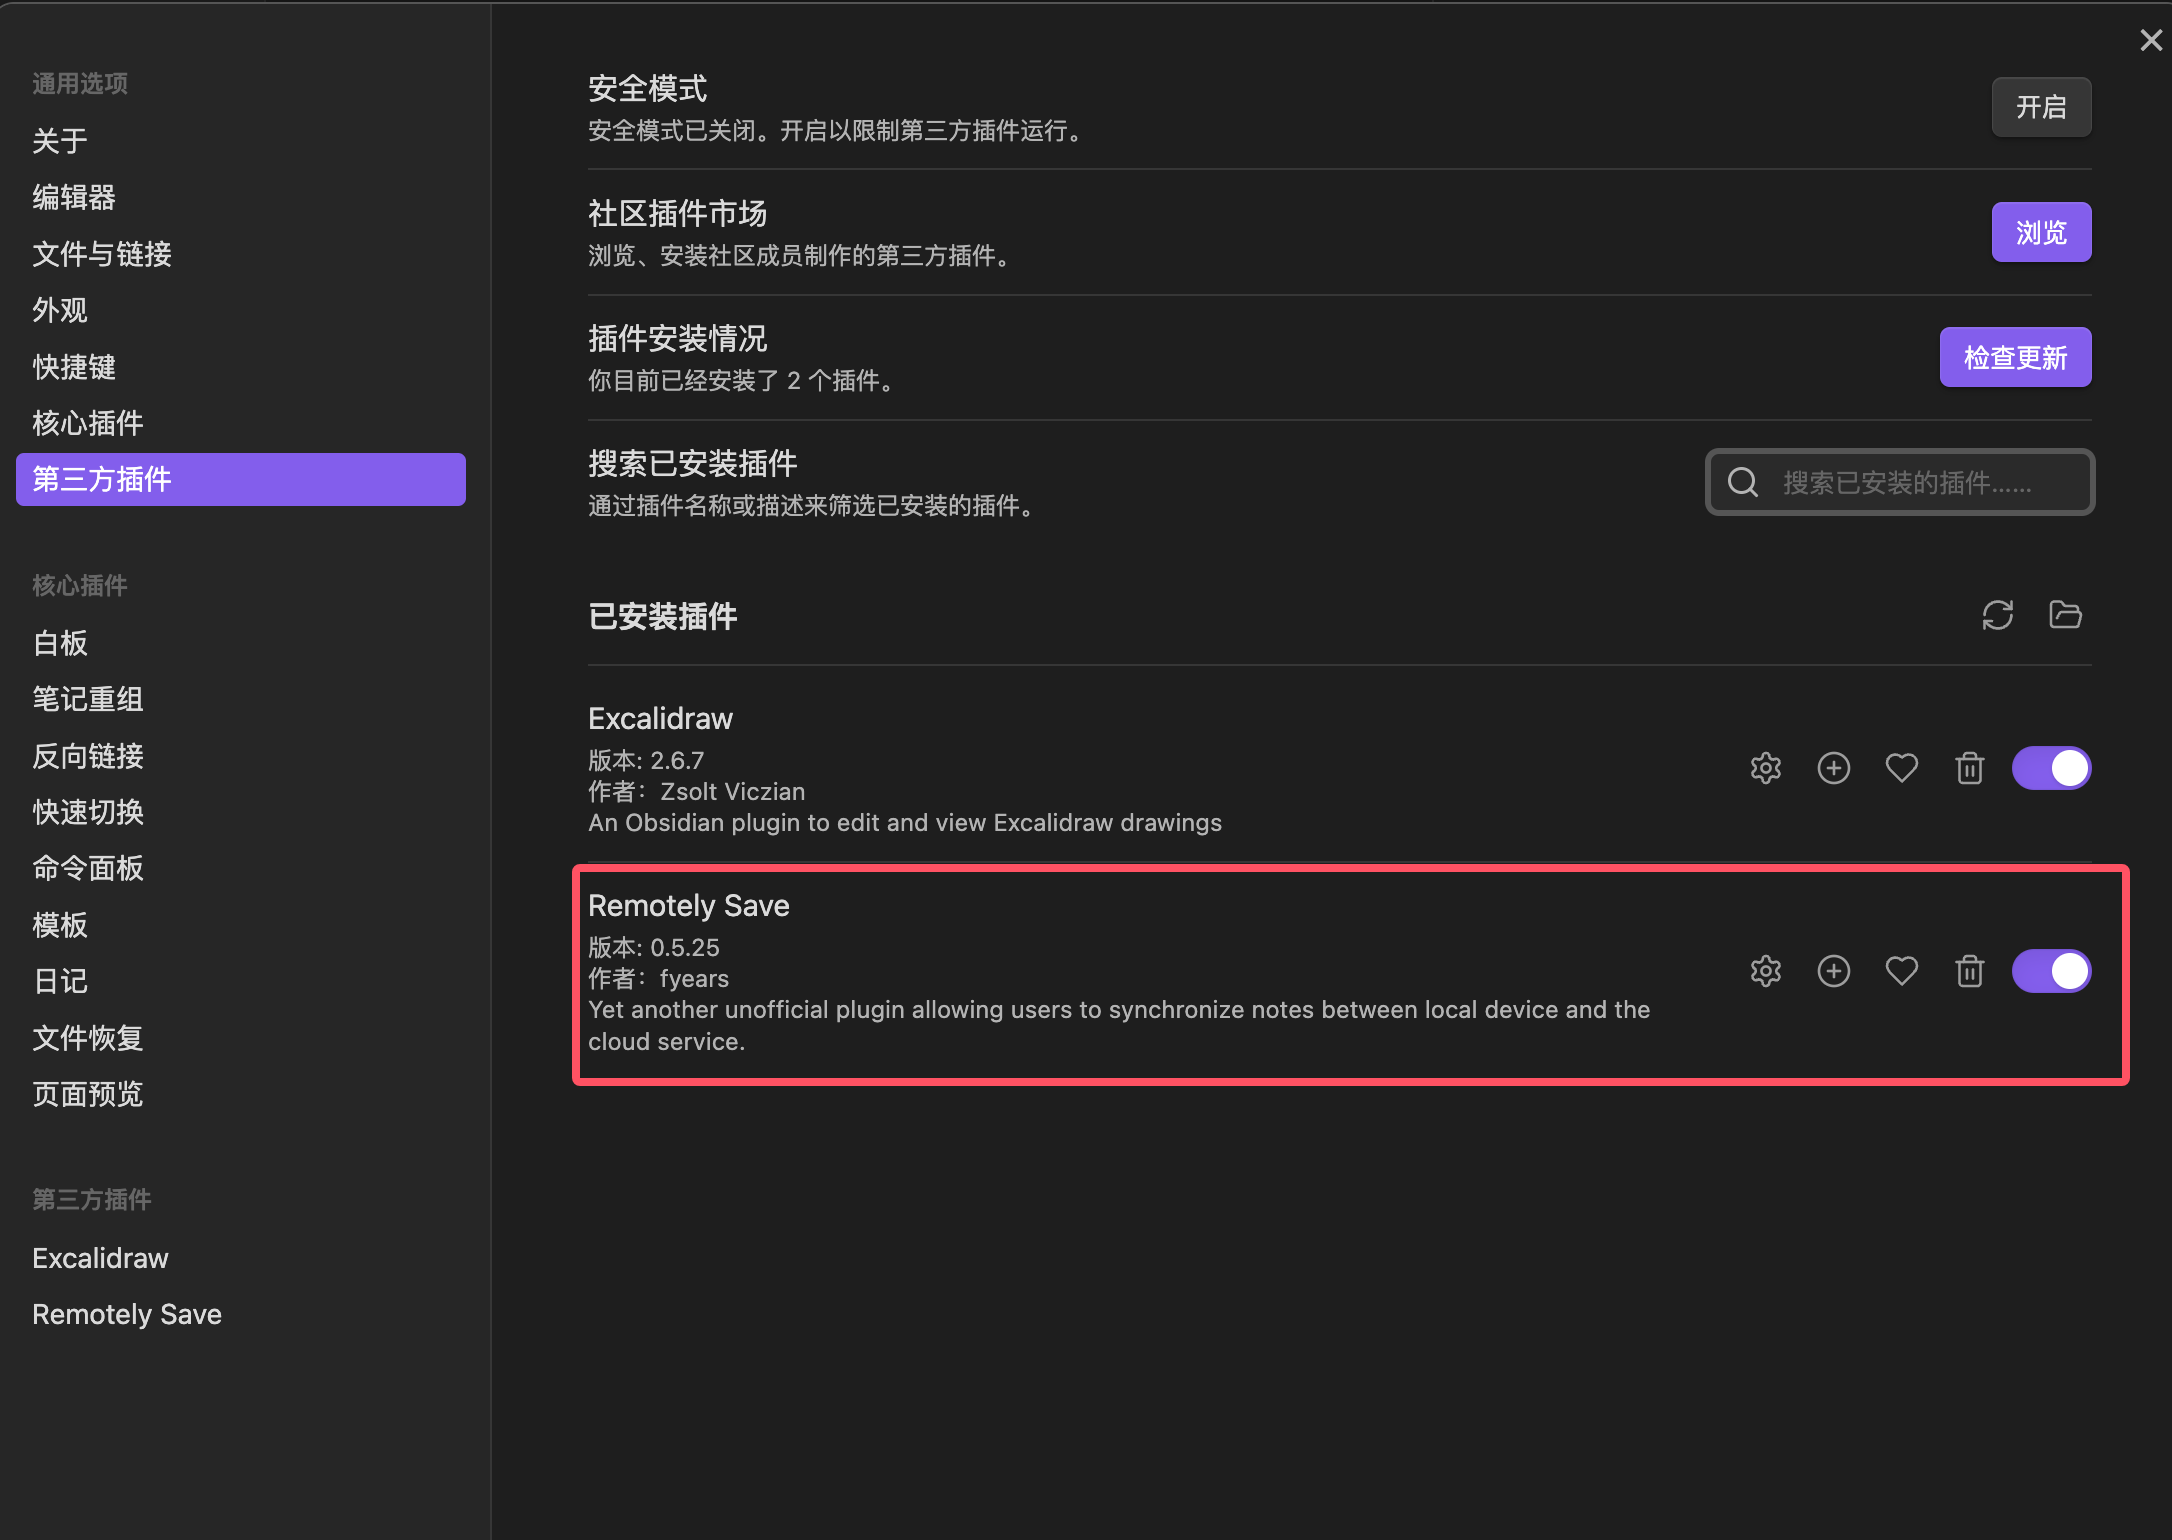Select the highlighted 第三方插件 tab
The height and width of the screenshot is (1540, 2172).
(241, 479)
